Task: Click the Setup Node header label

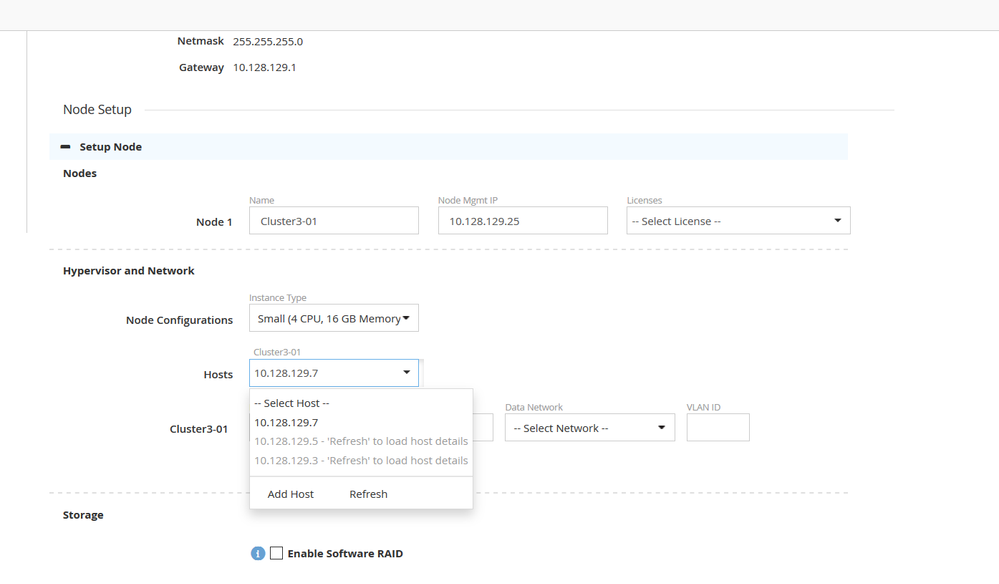Action: (111, 147)
